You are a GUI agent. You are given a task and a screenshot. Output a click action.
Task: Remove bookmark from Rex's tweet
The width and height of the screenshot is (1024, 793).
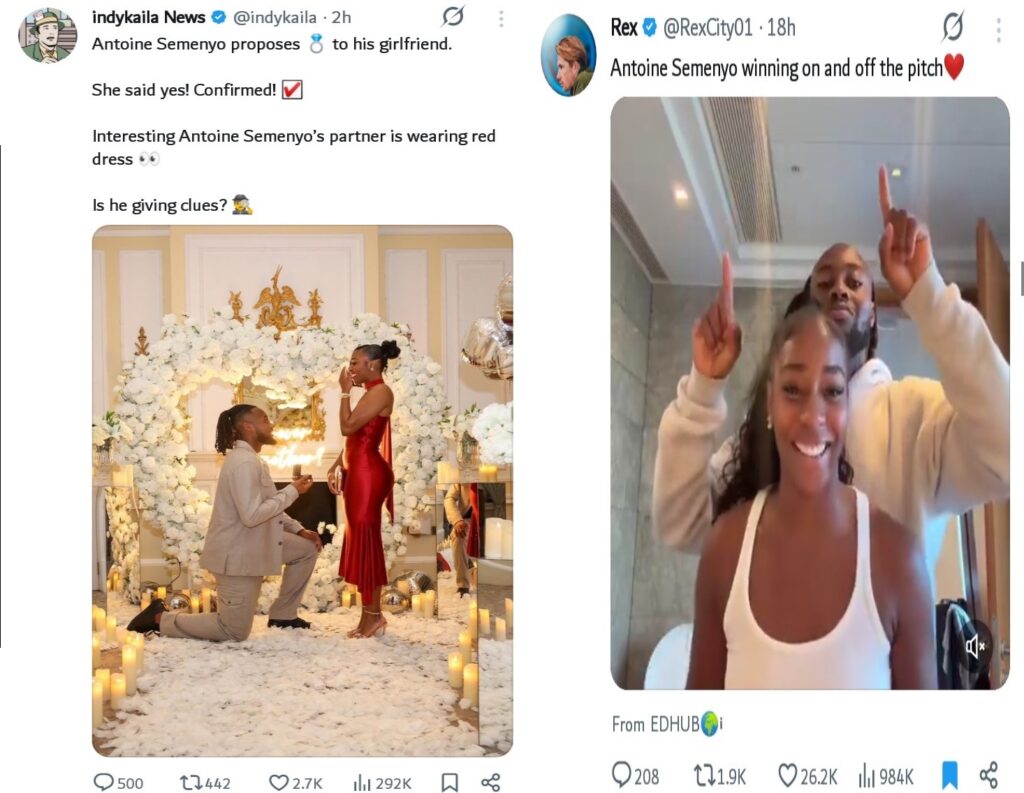949,775
